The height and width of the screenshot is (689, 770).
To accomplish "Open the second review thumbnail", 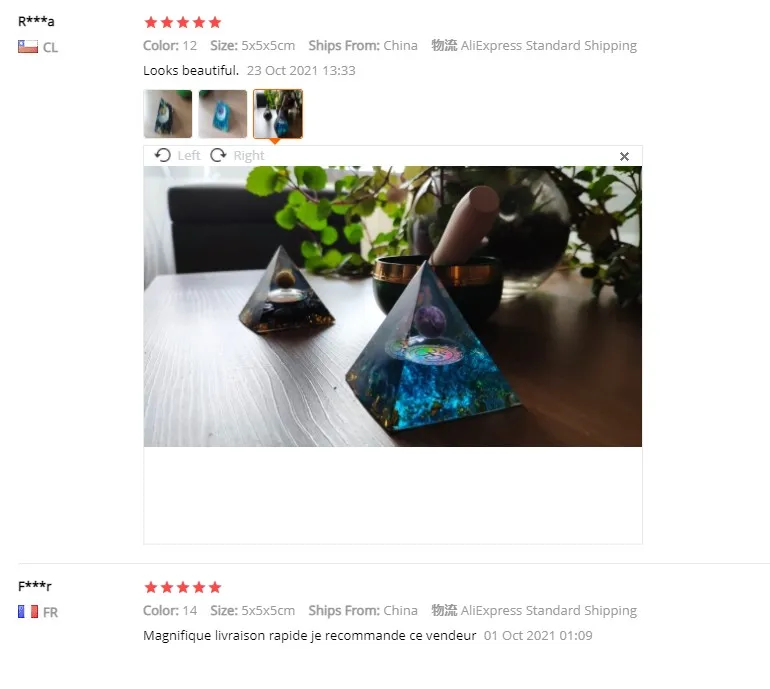I will pyautogui.click(x=223, y=113).
